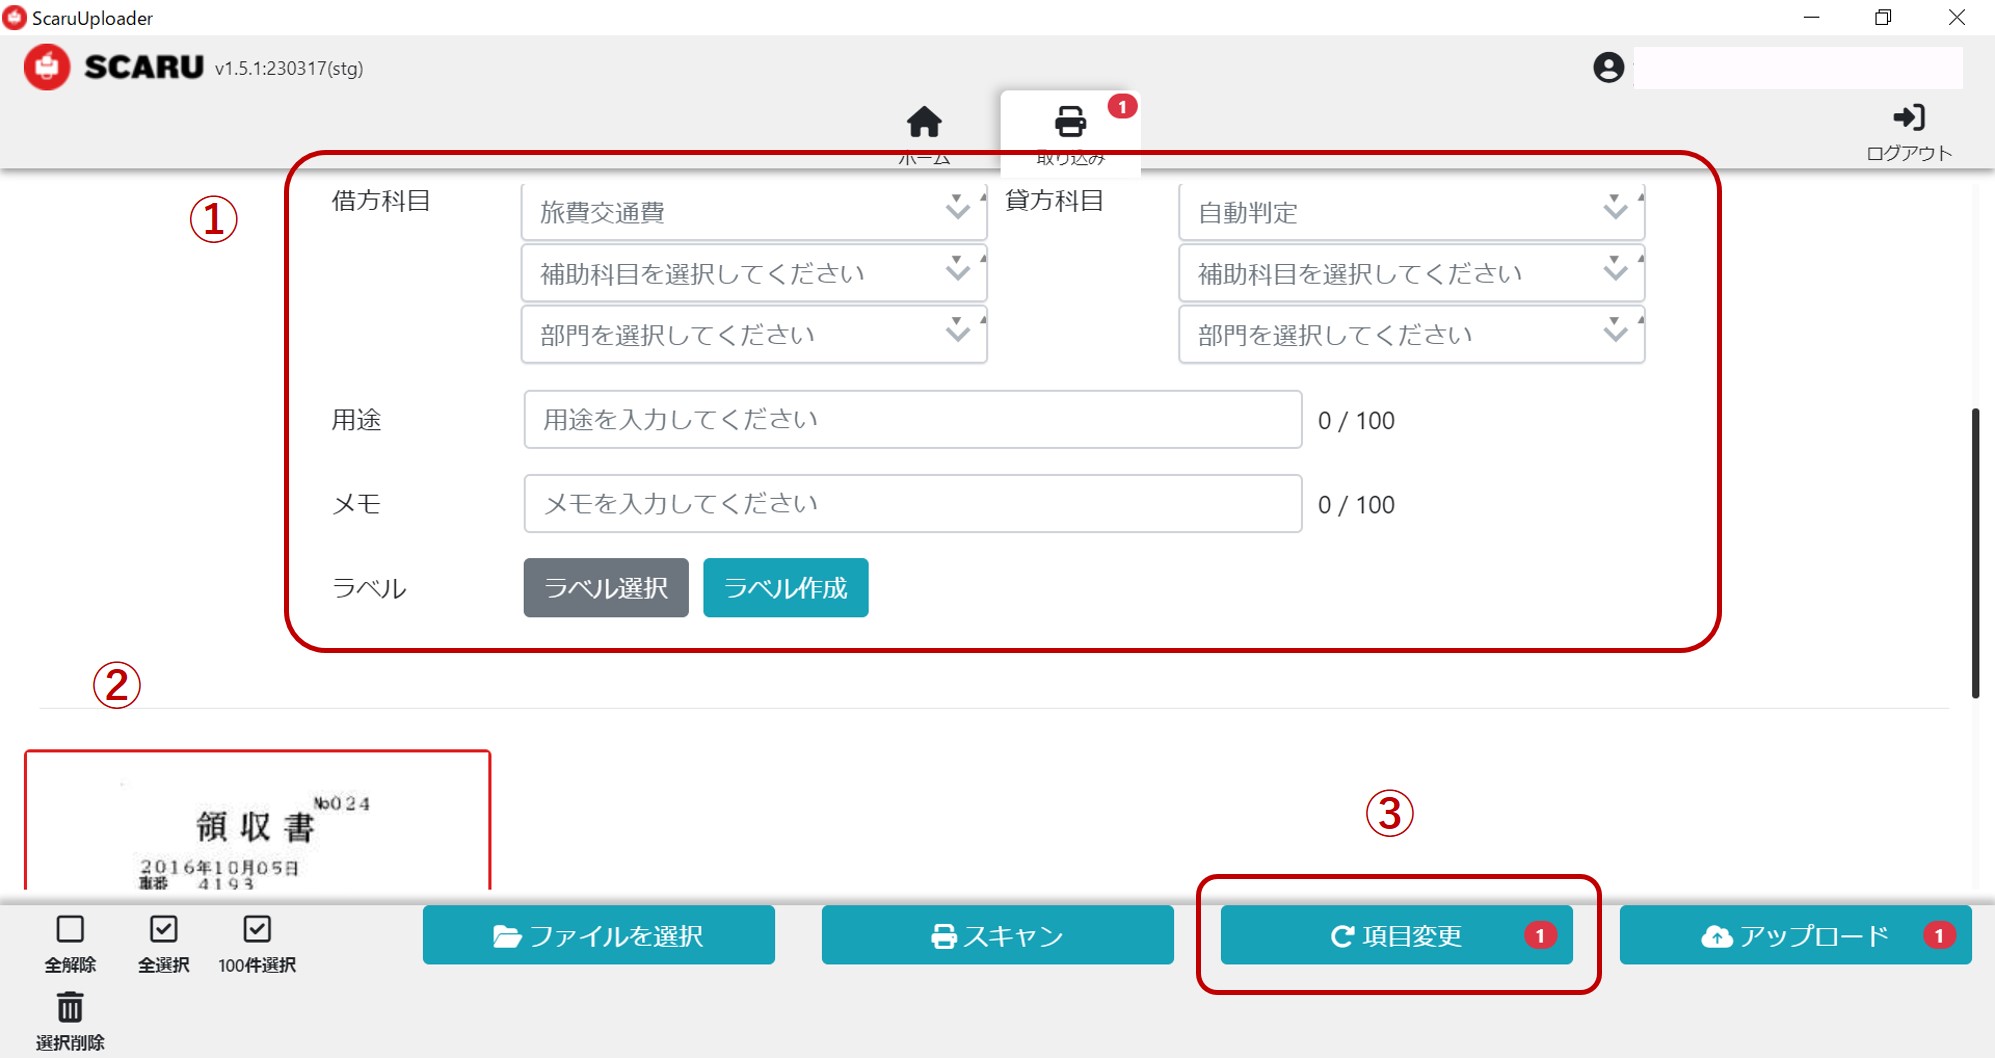Click the スキャン button

pos(997,935)
